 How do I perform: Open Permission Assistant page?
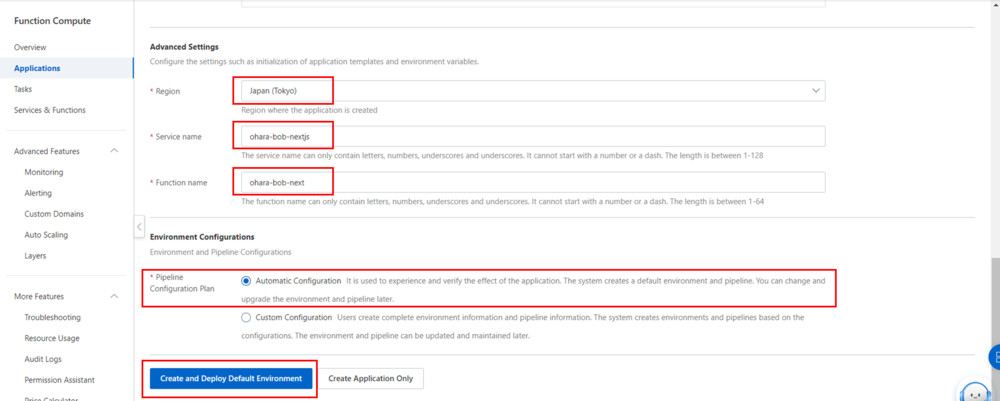[x=59, y=380]
